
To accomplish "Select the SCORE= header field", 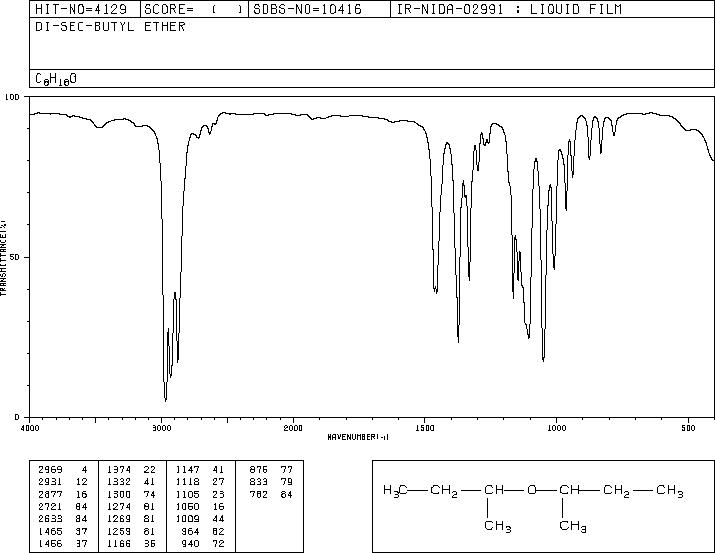I will [x=194, y=10].
